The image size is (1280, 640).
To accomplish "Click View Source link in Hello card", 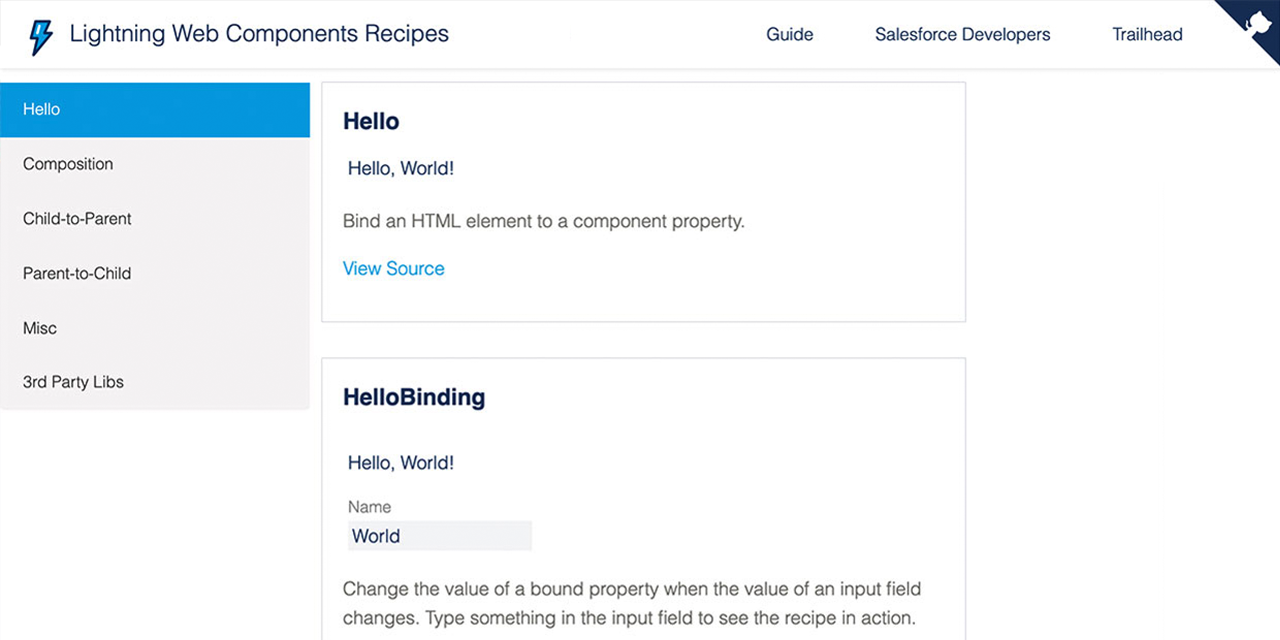I will pyautogui.click(x=393, y=268).
